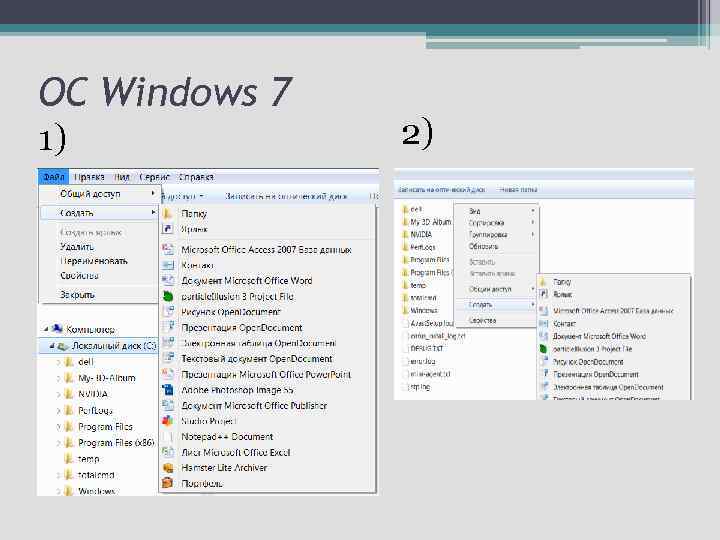Click Записать на оптический диск in right window

pos(441,189)
